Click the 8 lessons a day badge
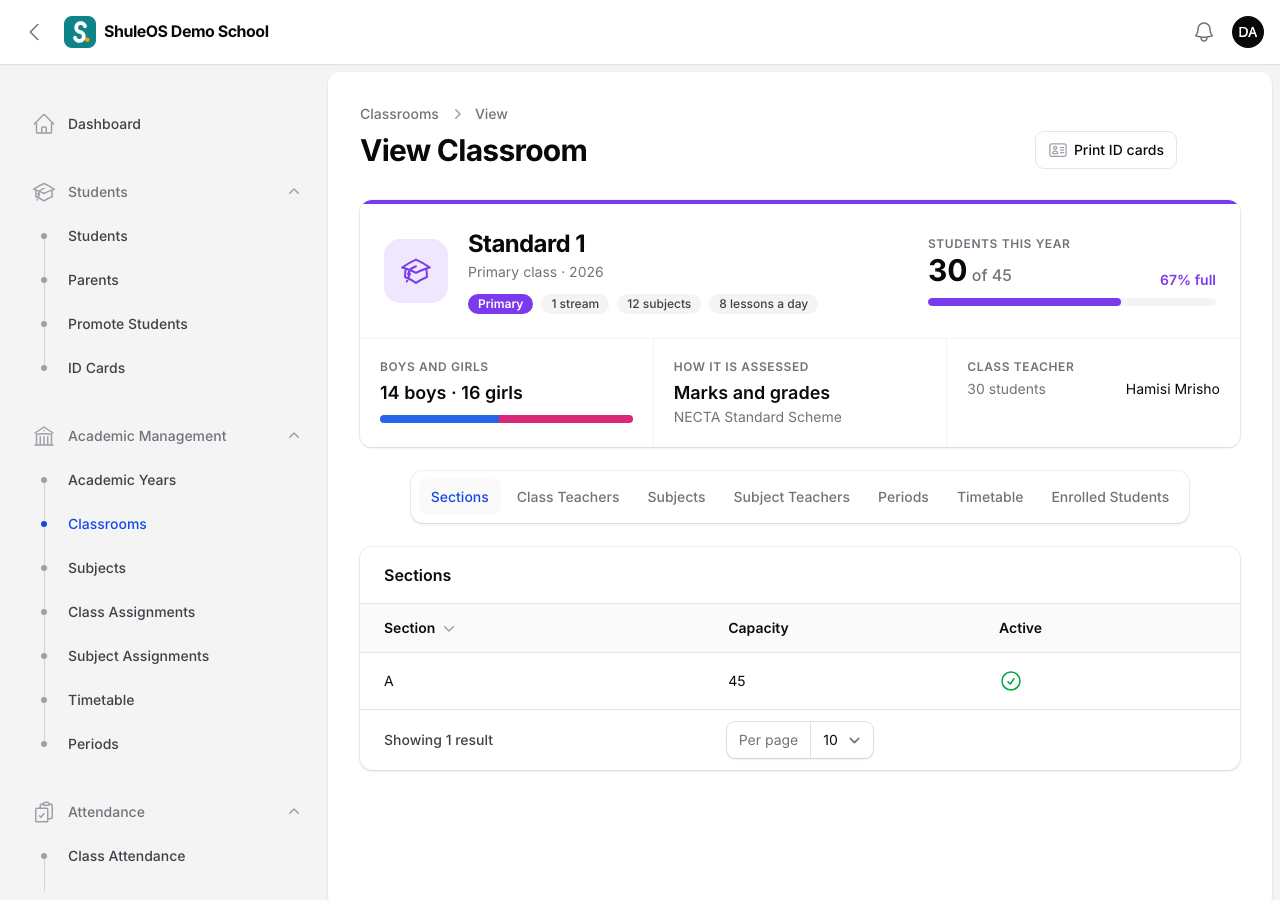 [763, 304]
